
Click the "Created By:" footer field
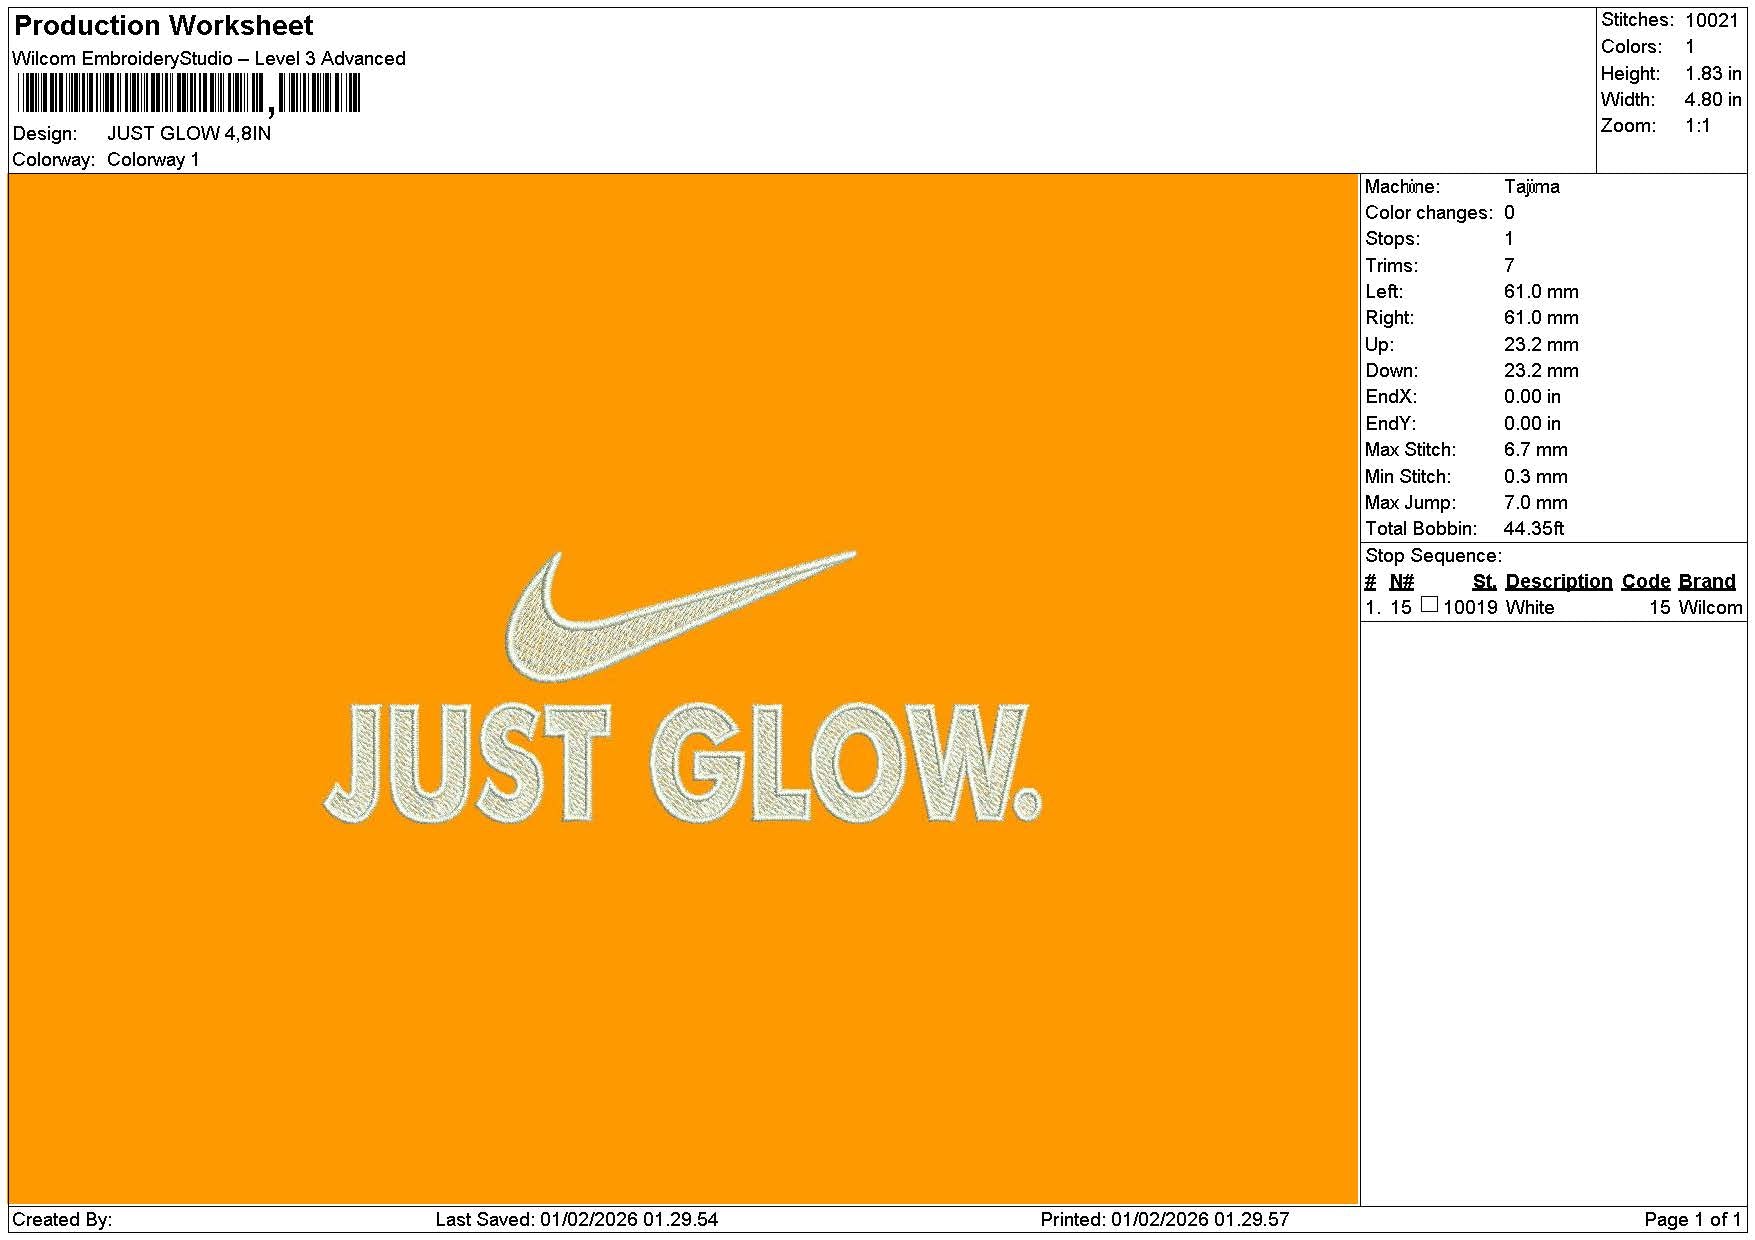[x=62, y=1220]
